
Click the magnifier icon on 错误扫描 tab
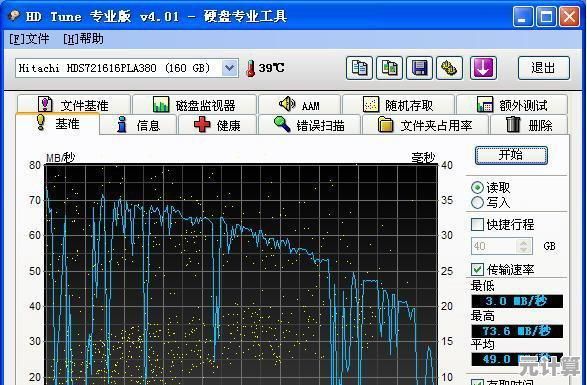point(282,124)
